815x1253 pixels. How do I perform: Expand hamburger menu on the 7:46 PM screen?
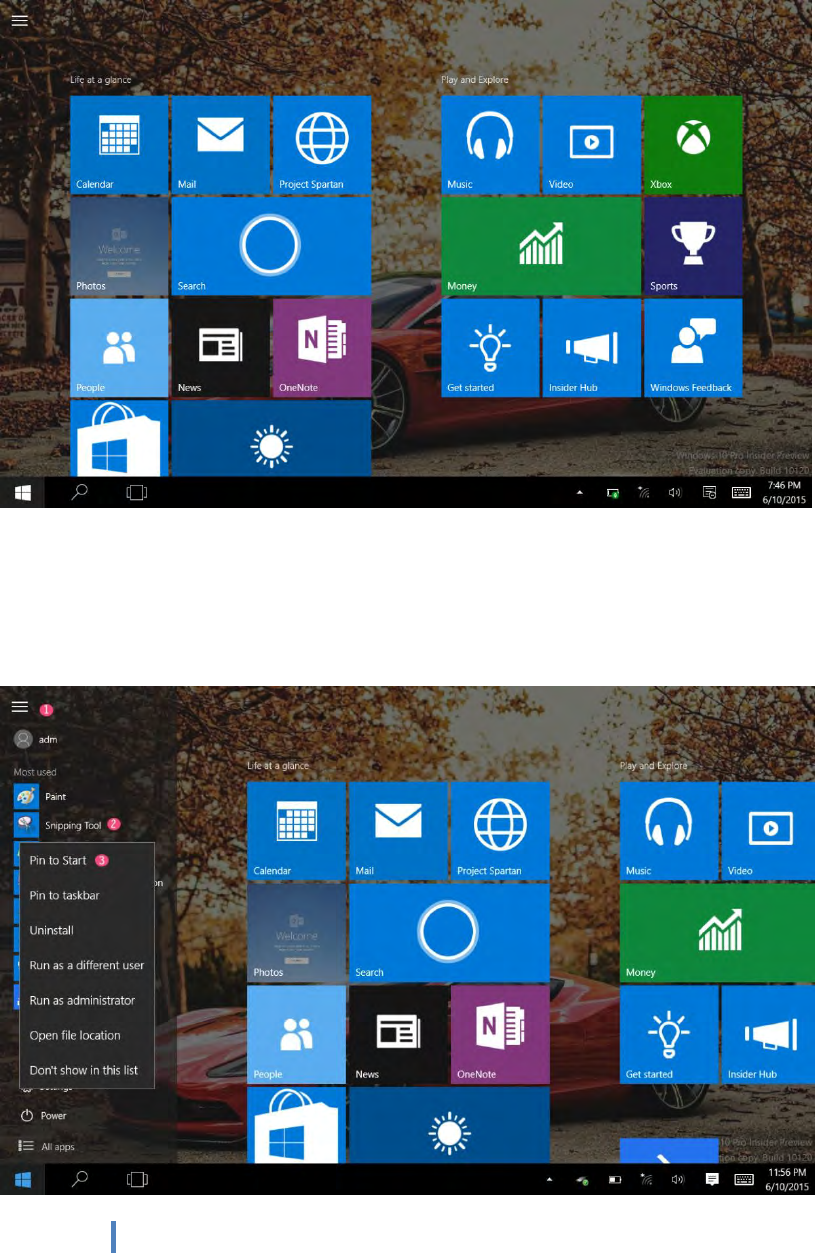[x=19, y=20]
